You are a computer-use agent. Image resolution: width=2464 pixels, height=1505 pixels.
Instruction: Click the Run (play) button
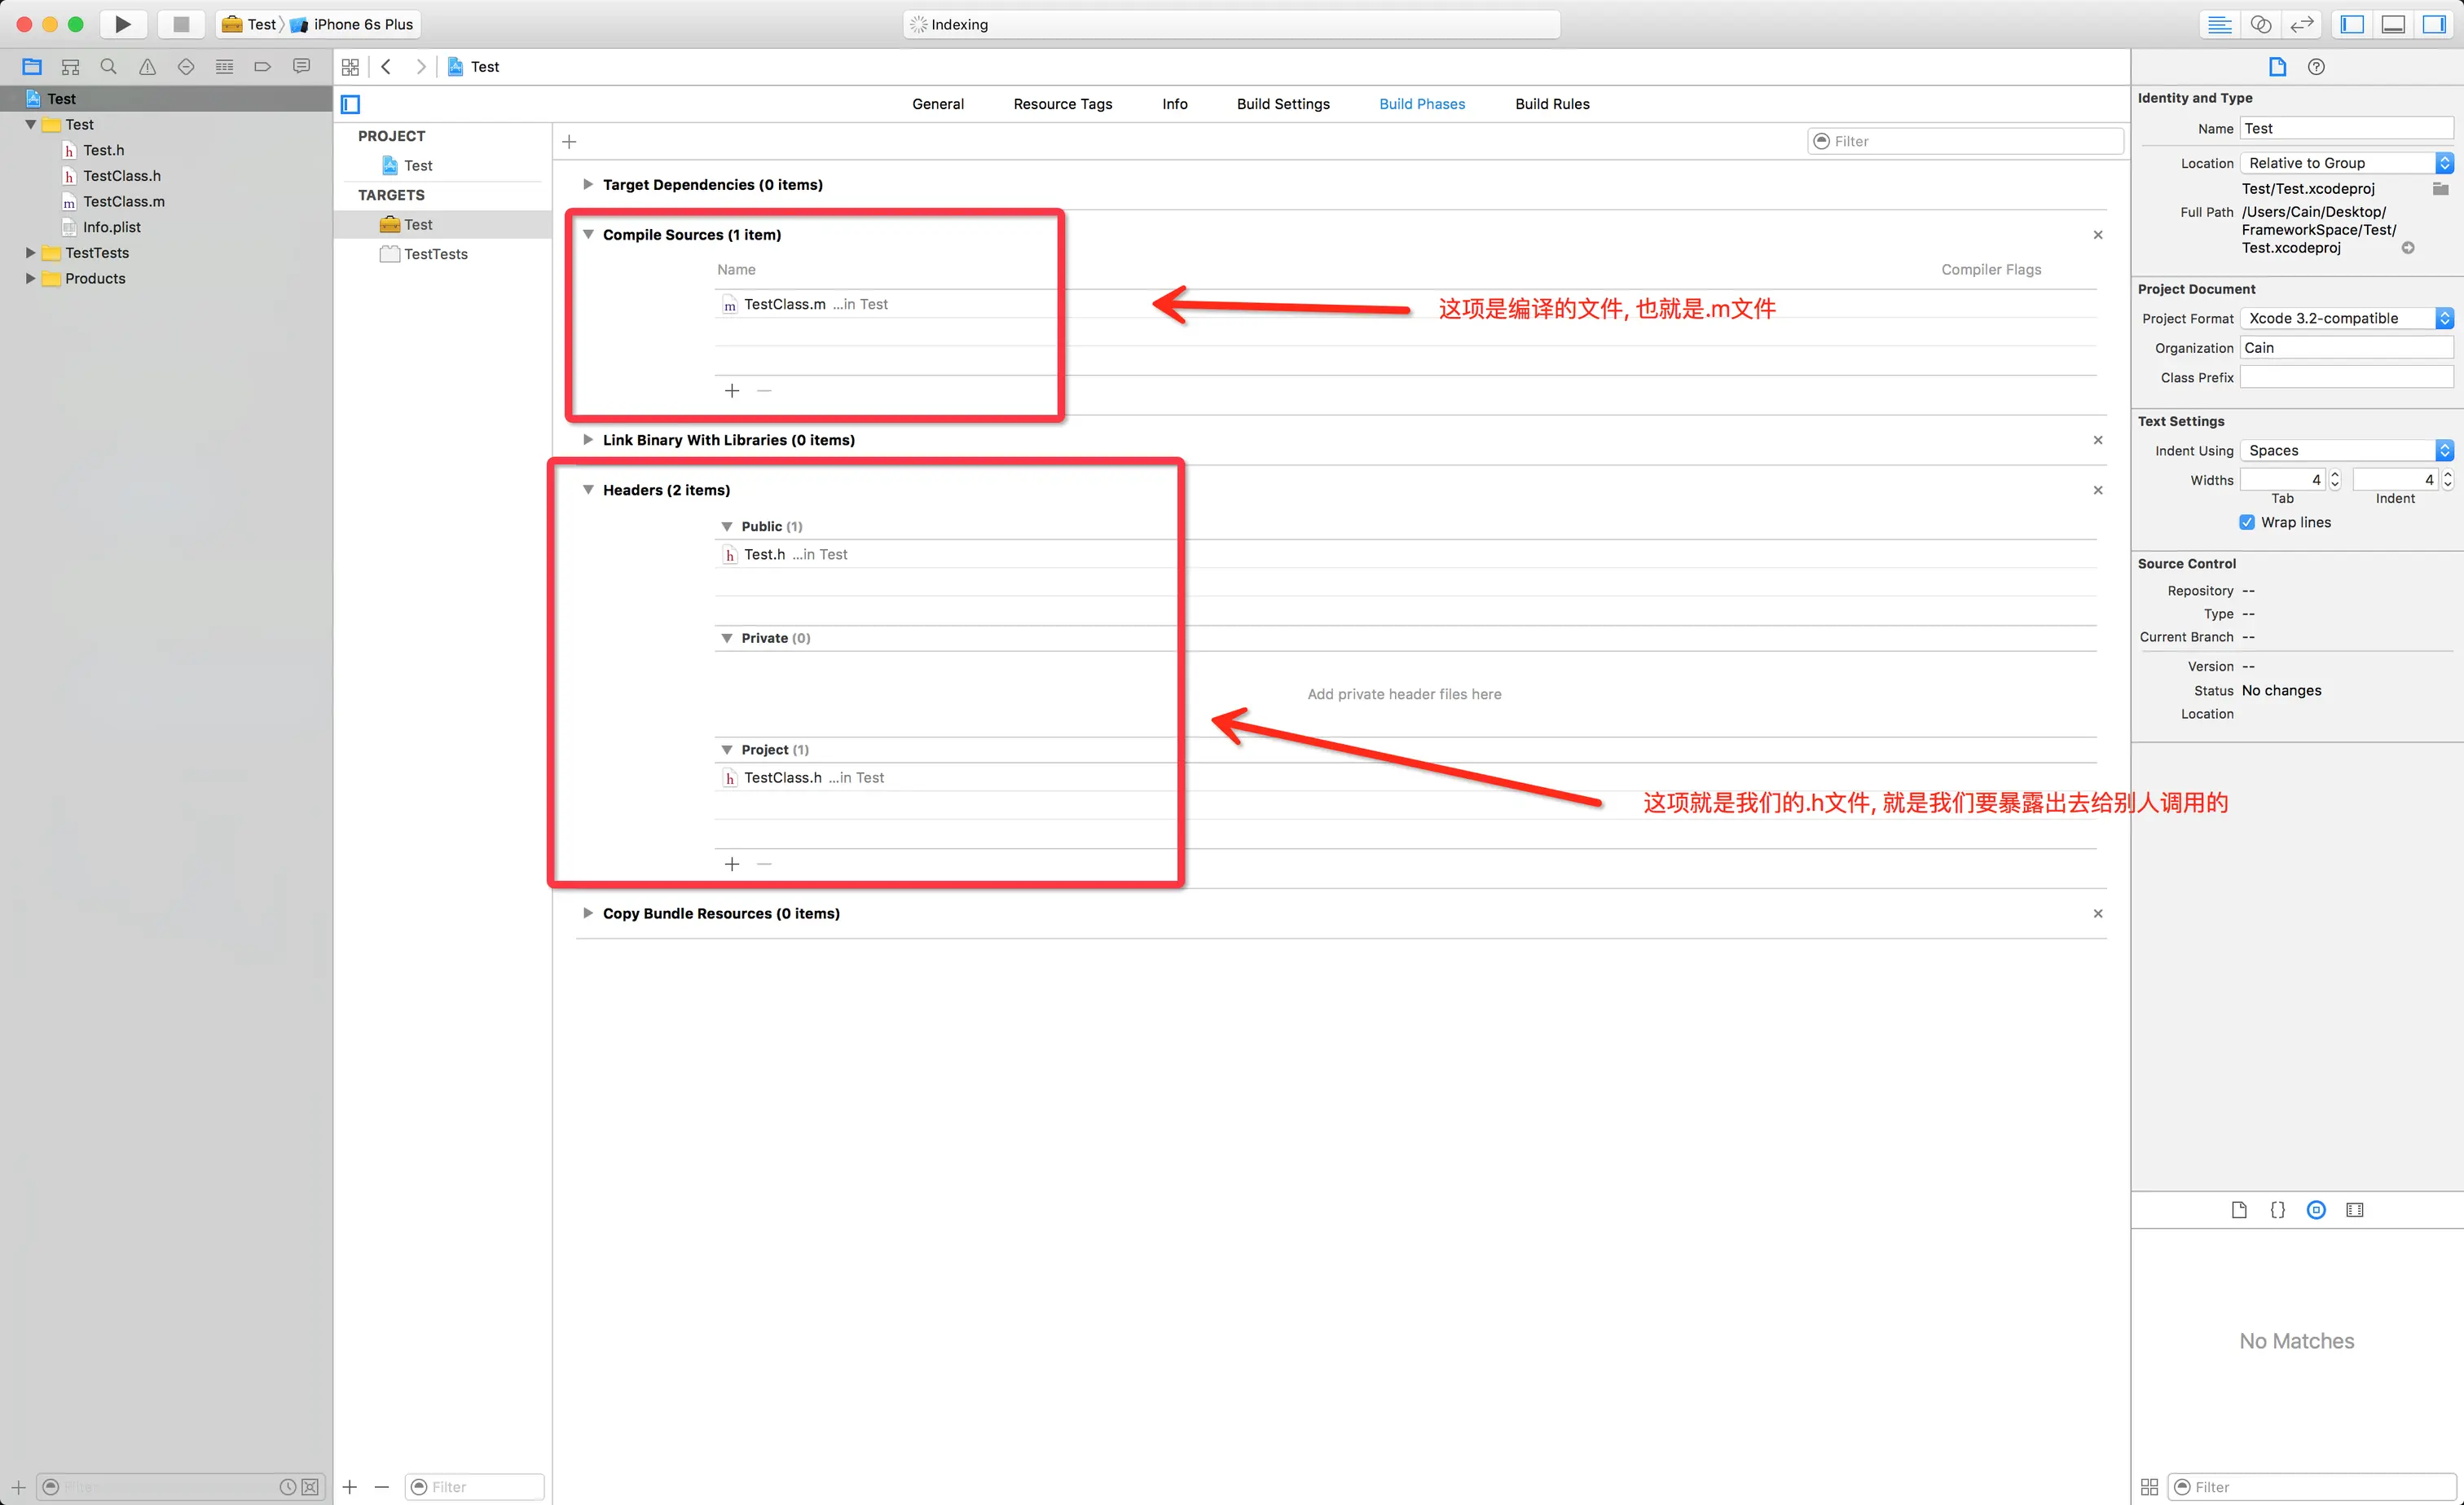pyautogui.click(x=122, y=24)
